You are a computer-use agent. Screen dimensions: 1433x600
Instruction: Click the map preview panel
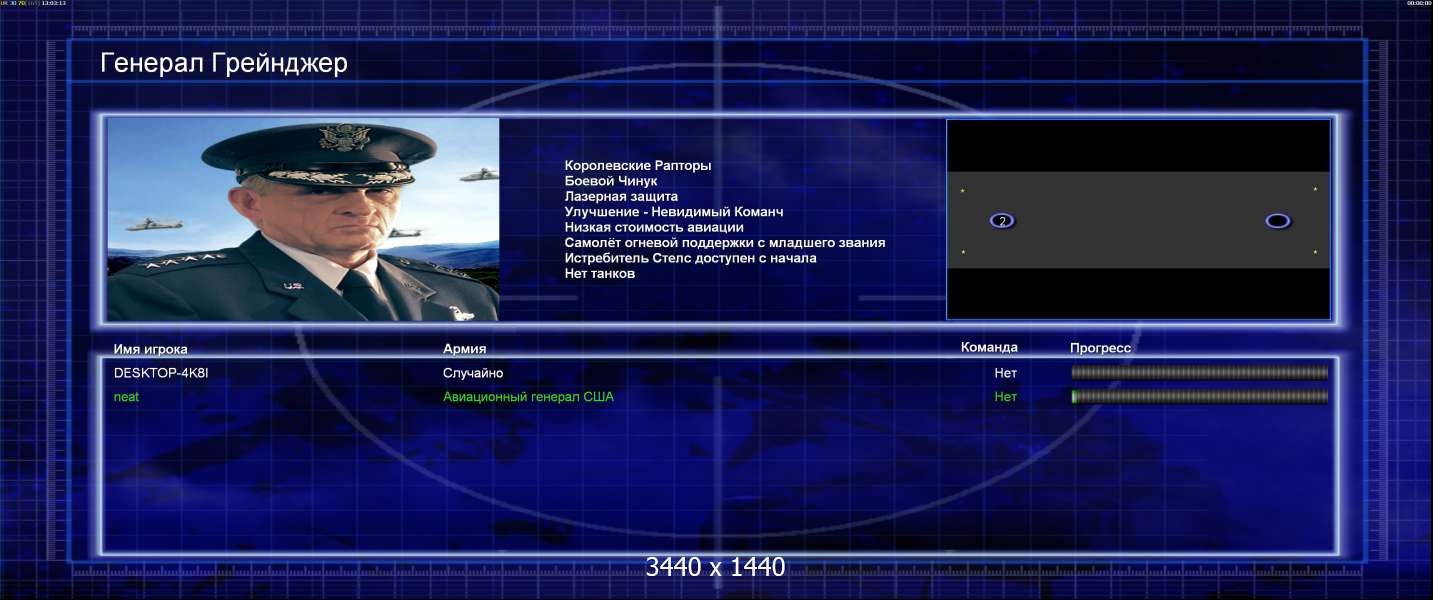point(1138,219)
